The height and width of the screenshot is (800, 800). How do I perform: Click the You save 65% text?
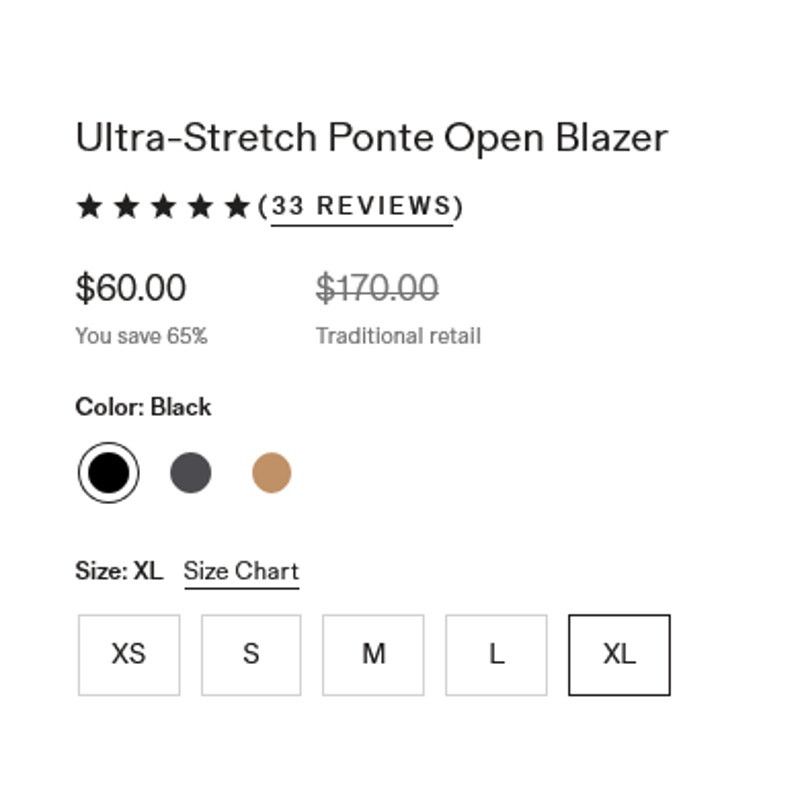[x=141, y=336]
